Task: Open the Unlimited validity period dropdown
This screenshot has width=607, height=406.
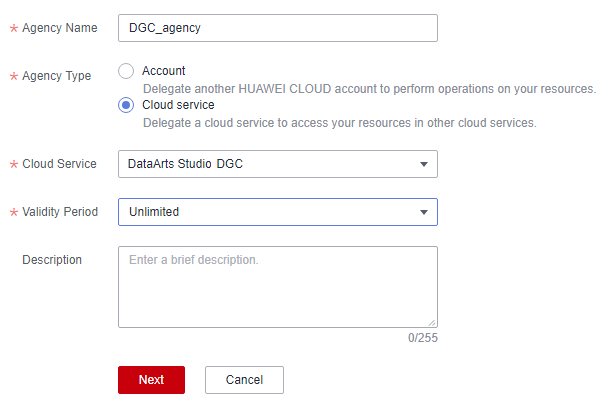Action: click(x=278, y=212)
